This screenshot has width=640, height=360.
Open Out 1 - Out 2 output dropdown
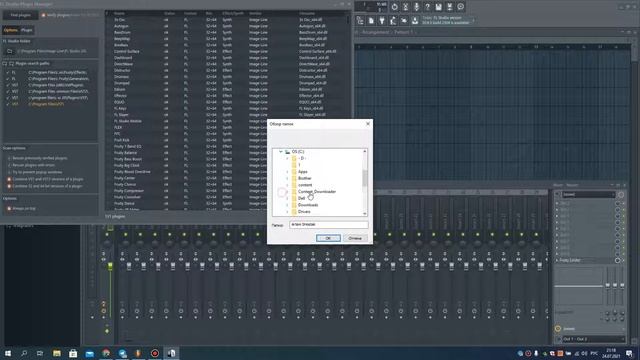[x=594, y=339]
